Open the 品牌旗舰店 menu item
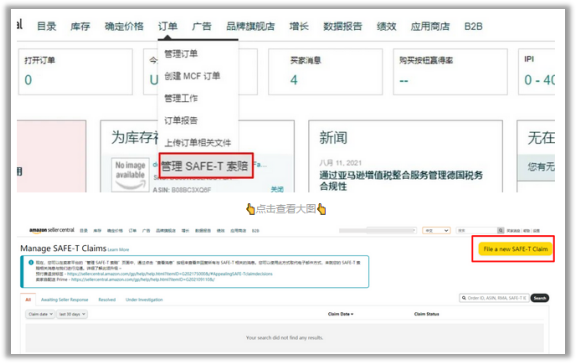The width and height of the screenshot is (577, 363). (250, 26)
